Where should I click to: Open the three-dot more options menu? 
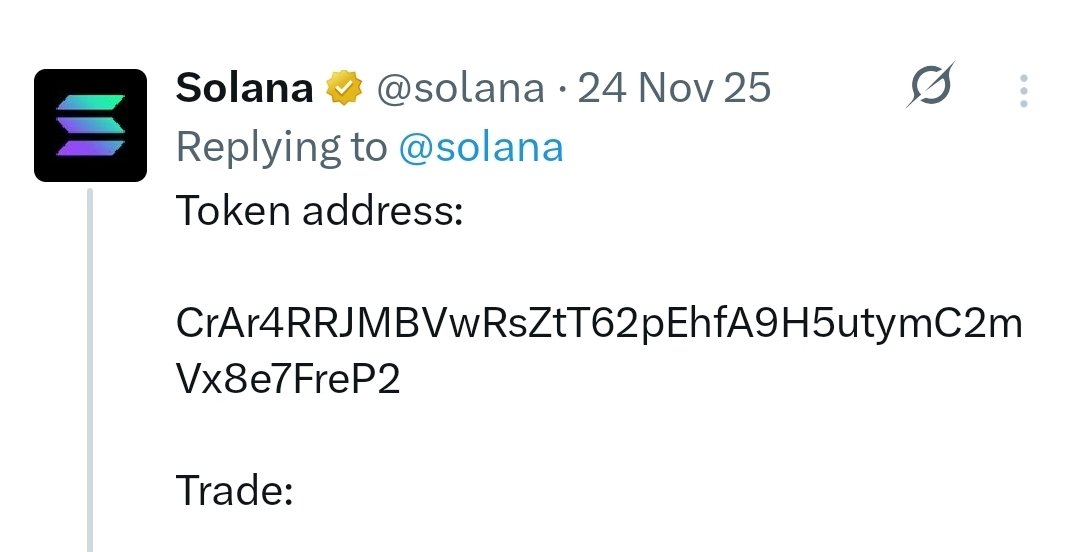click(1023, 91)
